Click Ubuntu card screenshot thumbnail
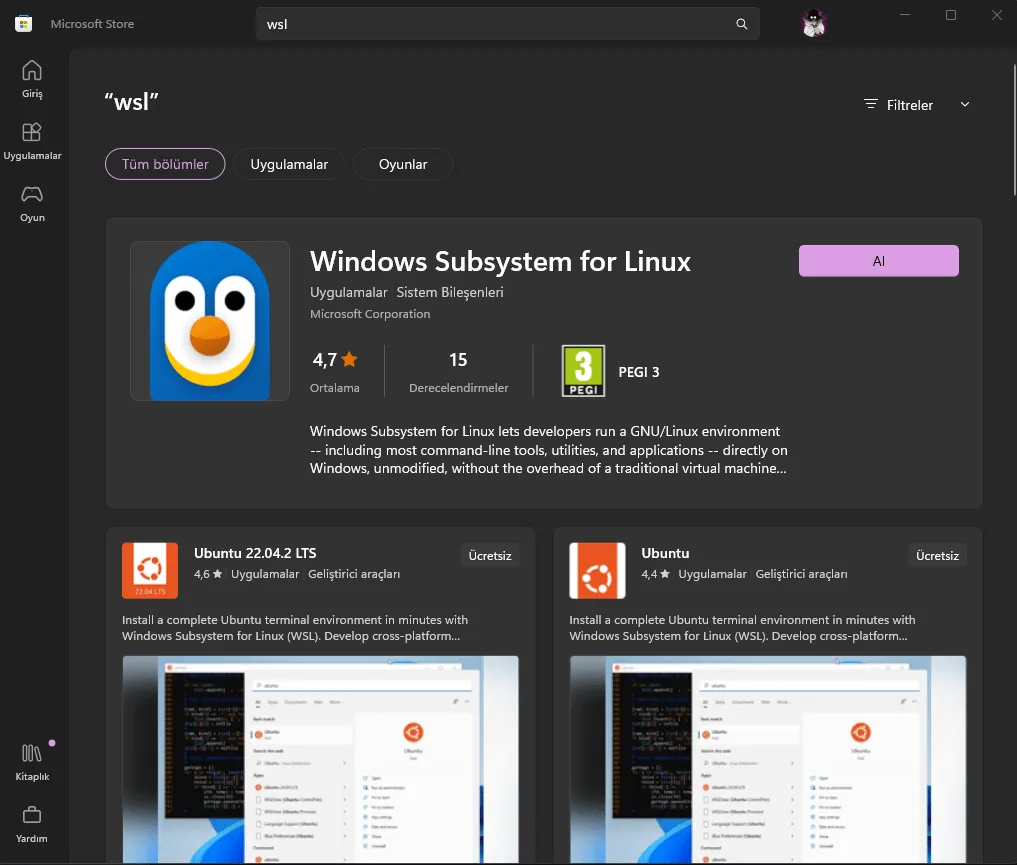 [x=768, y=759]
